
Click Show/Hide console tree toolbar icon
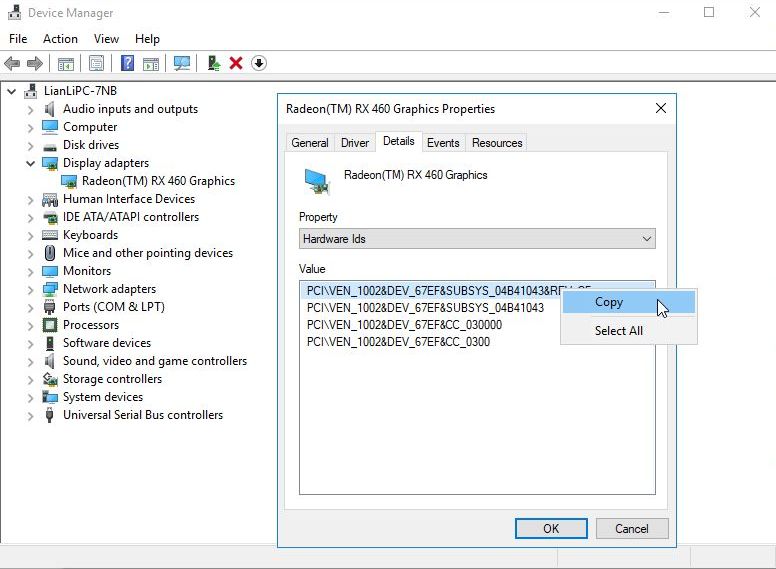point(65,63)
